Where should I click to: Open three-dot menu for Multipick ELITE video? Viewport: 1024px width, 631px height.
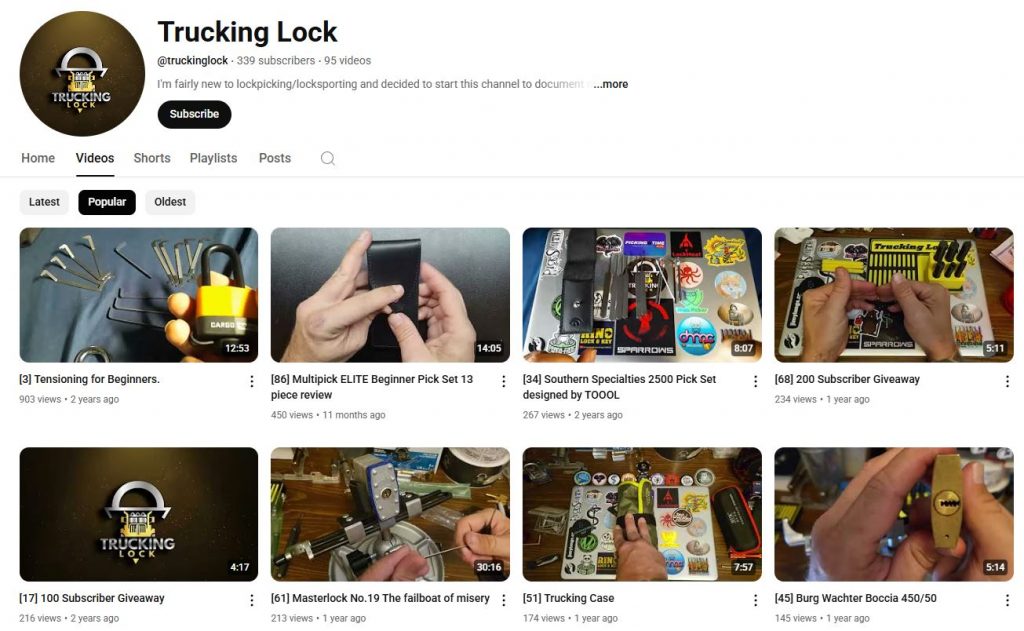504,381
